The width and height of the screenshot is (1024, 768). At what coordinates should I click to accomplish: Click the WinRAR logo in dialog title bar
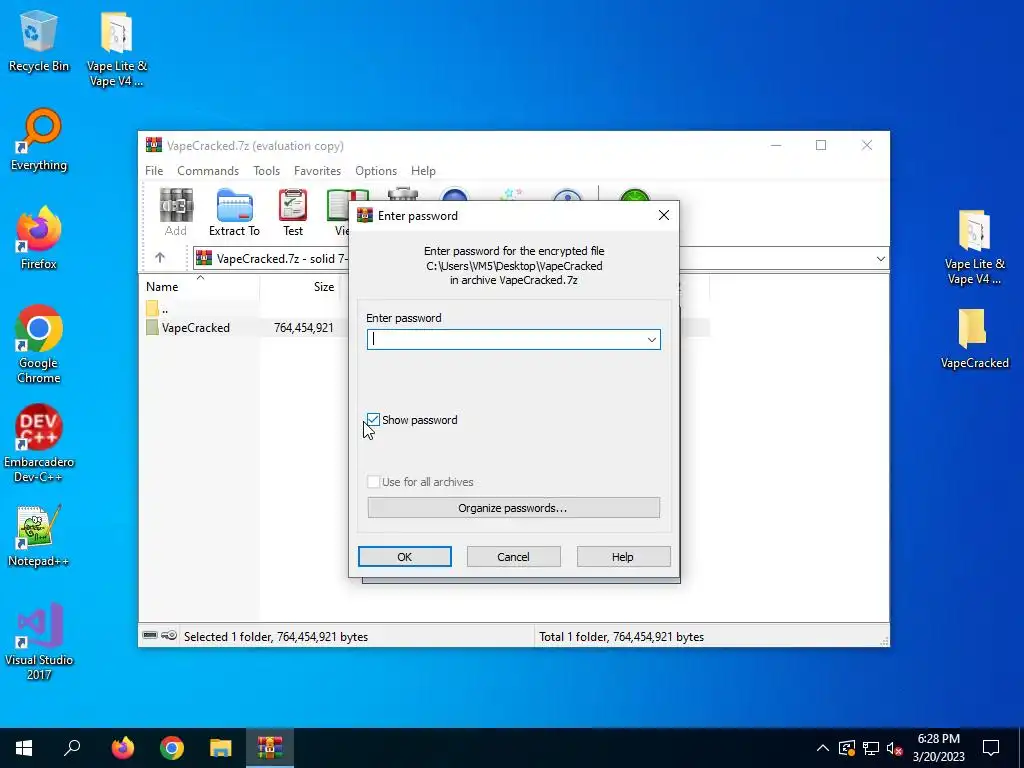pyautogui.click(x=365, y=216)
